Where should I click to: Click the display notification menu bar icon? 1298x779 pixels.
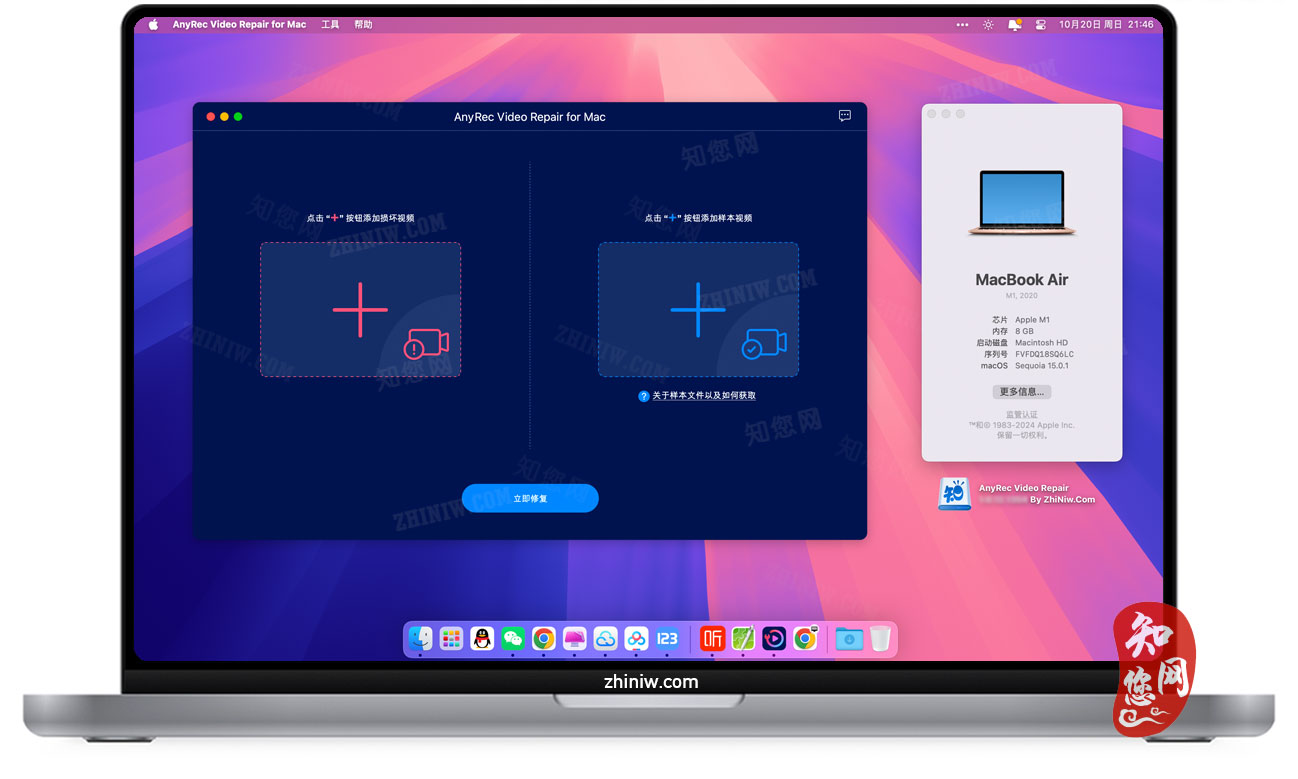(x=1015, y=24)
